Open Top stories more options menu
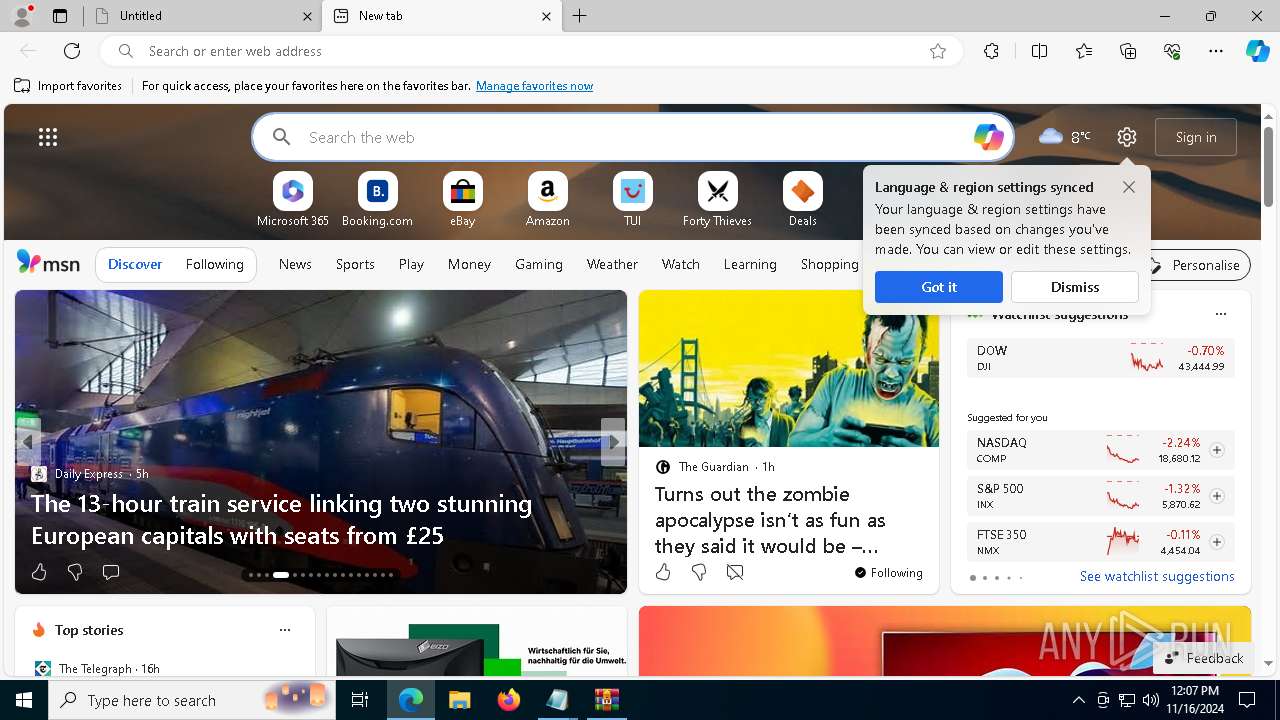 click(x=285, y=630)
